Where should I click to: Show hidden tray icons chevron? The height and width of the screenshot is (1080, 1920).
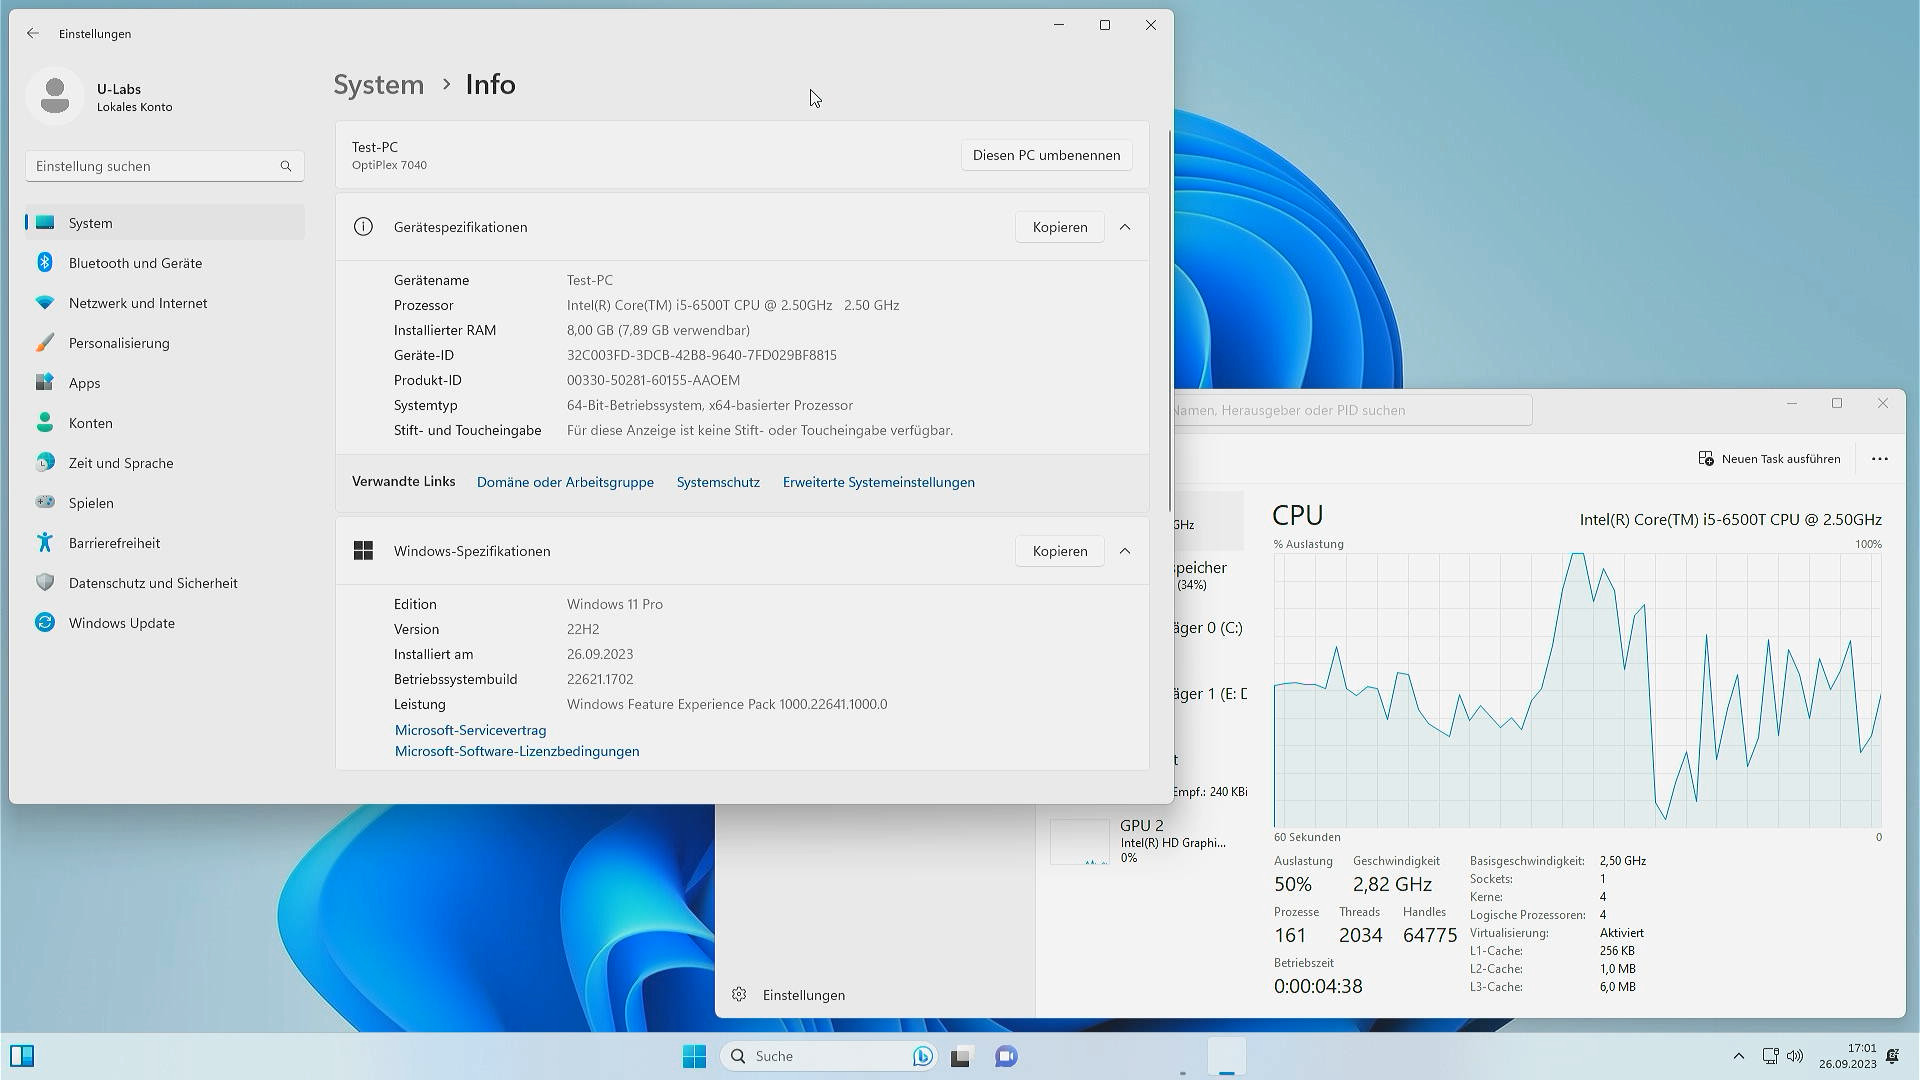pos(1738,1056)
